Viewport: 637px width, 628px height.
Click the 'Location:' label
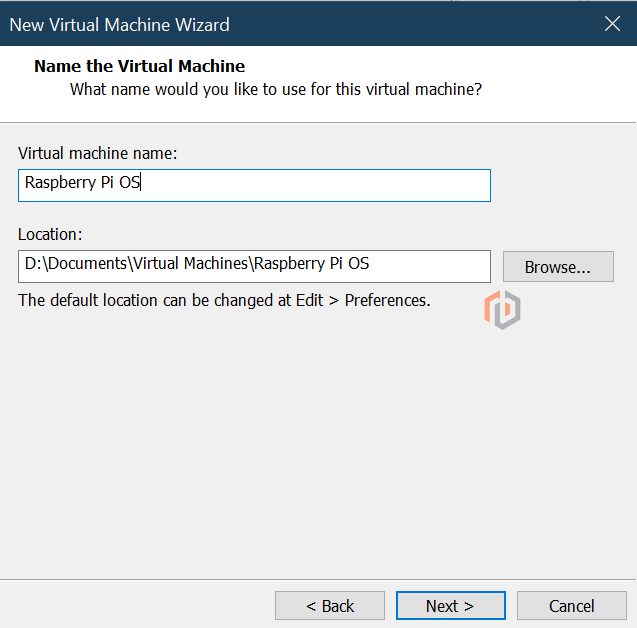(50, 234)
